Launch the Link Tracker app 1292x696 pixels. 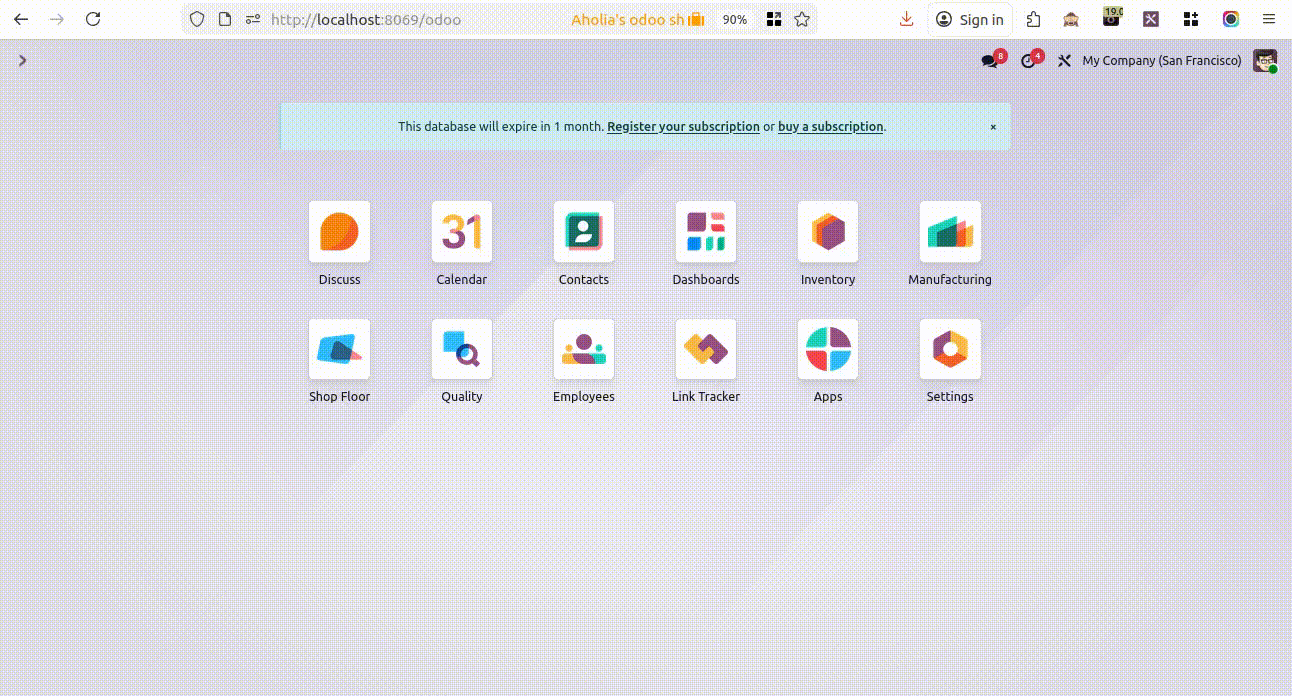click(706, 349)
